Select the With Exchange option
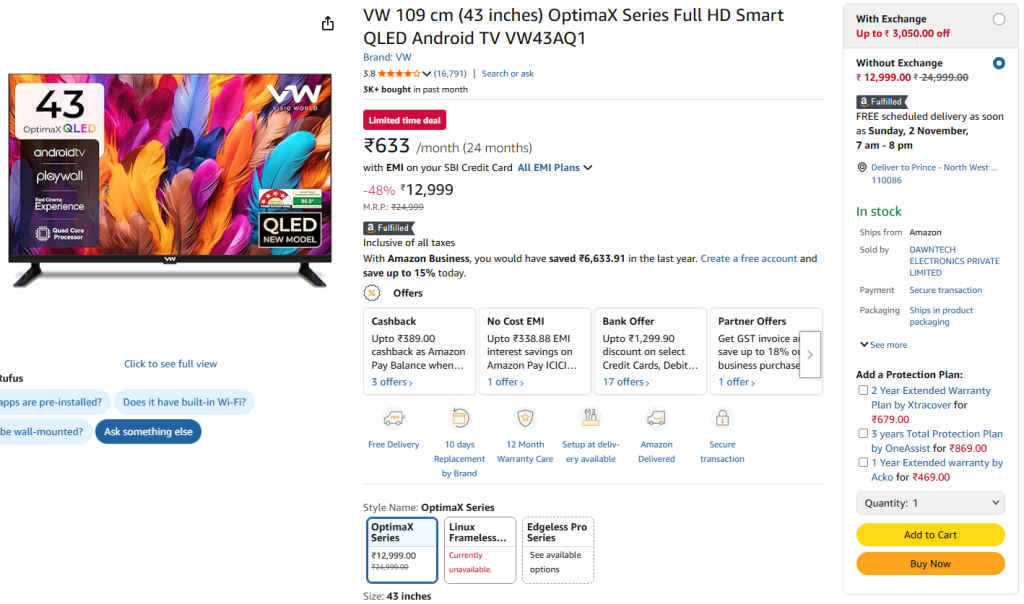The width and height of the screenshot is (1024, 604). click(x=1000, y=17)
